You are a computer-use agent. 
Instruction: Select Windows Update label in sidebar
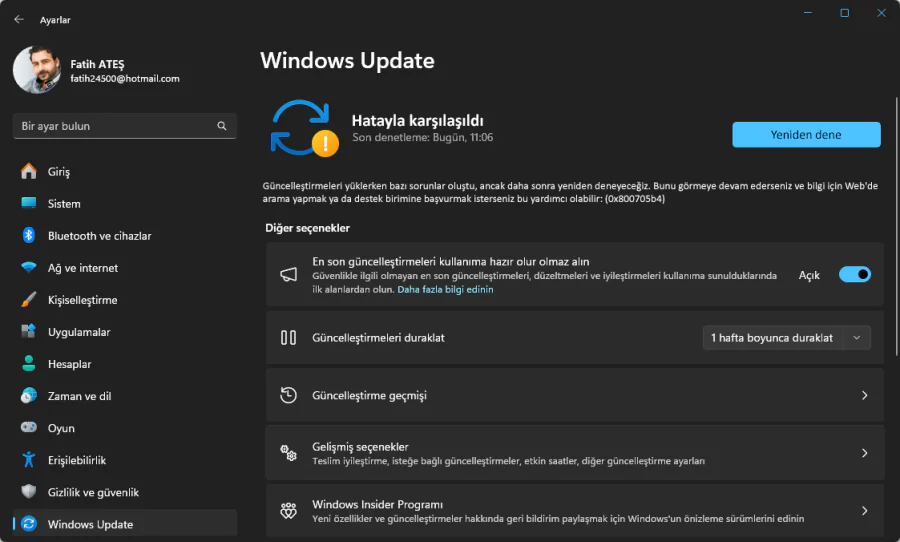tap(90, 524)
